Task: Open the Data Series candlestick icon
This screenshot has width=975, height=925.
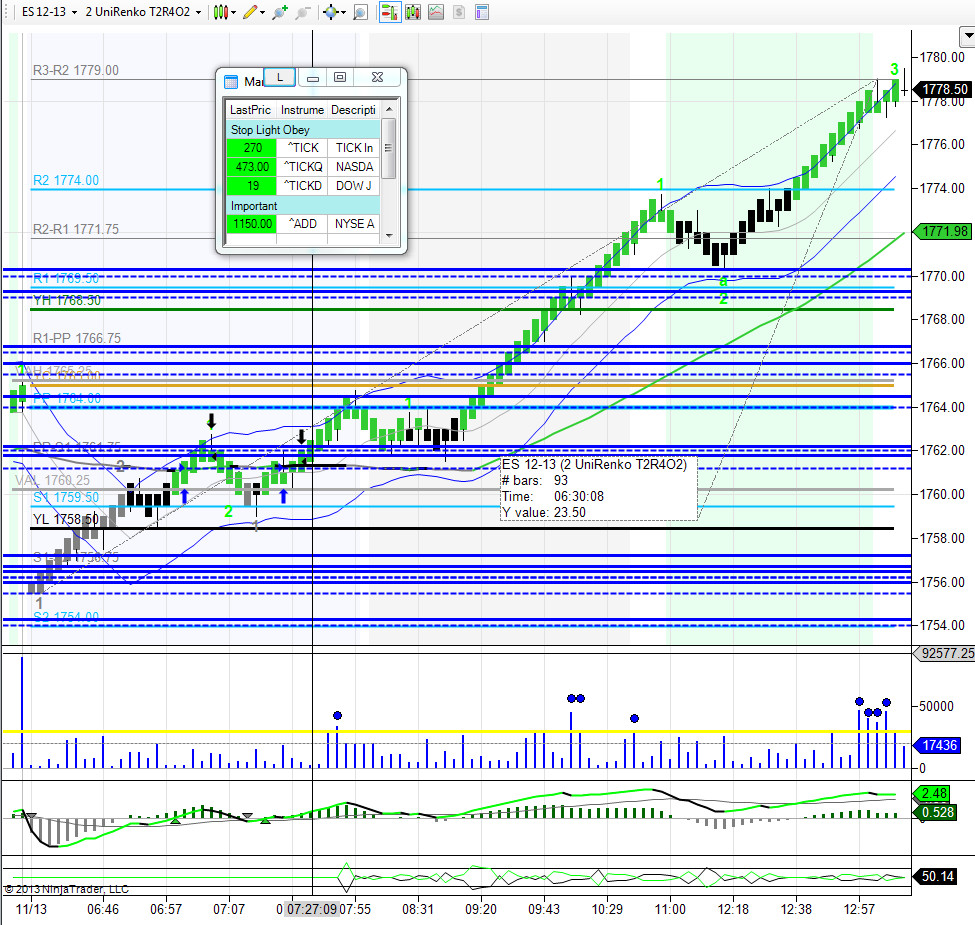Action: coord(413,12)
